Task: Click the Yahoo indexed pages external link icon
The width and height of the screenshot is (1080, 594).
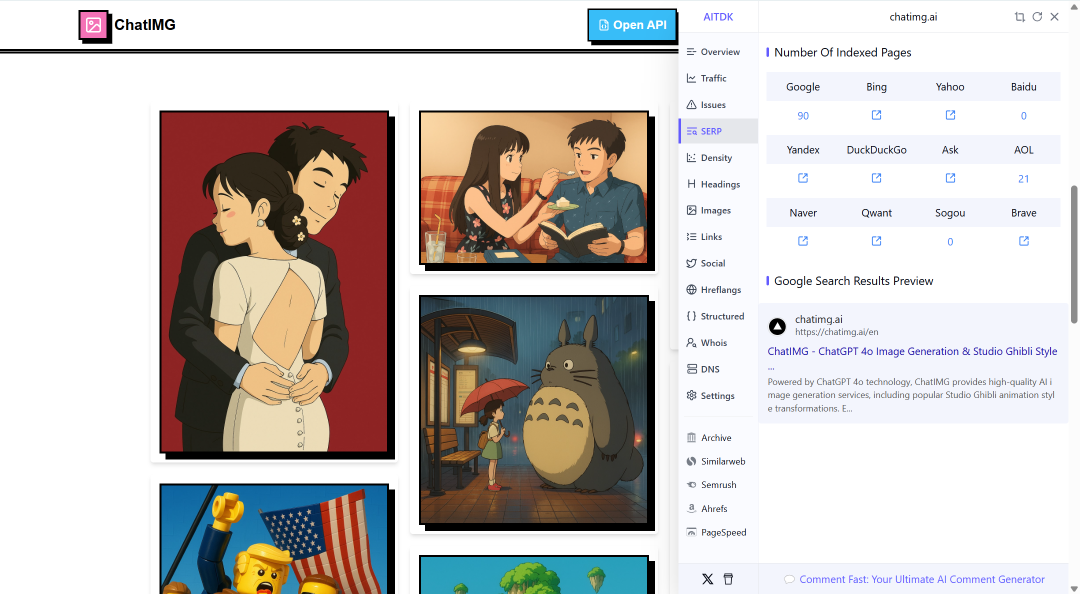Action: pos(950,115)
